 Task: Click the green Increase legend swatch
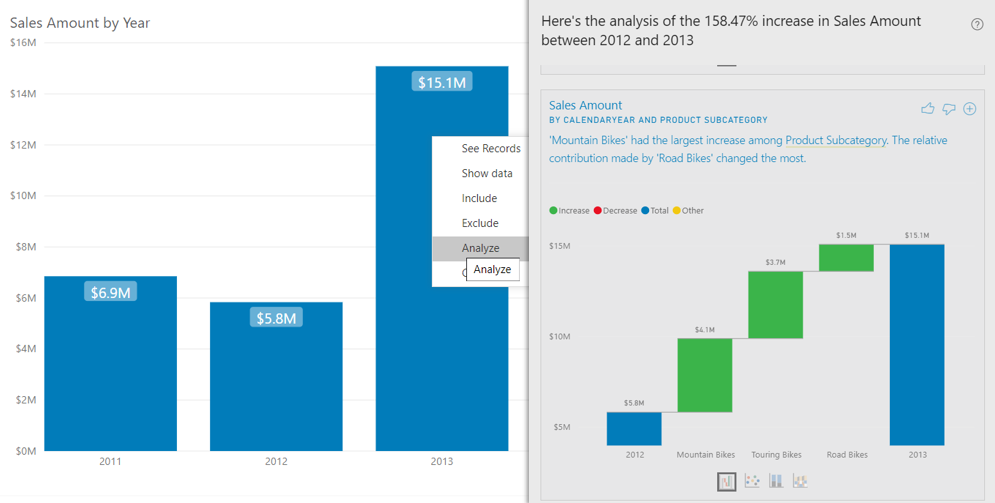tap(553, 211)
